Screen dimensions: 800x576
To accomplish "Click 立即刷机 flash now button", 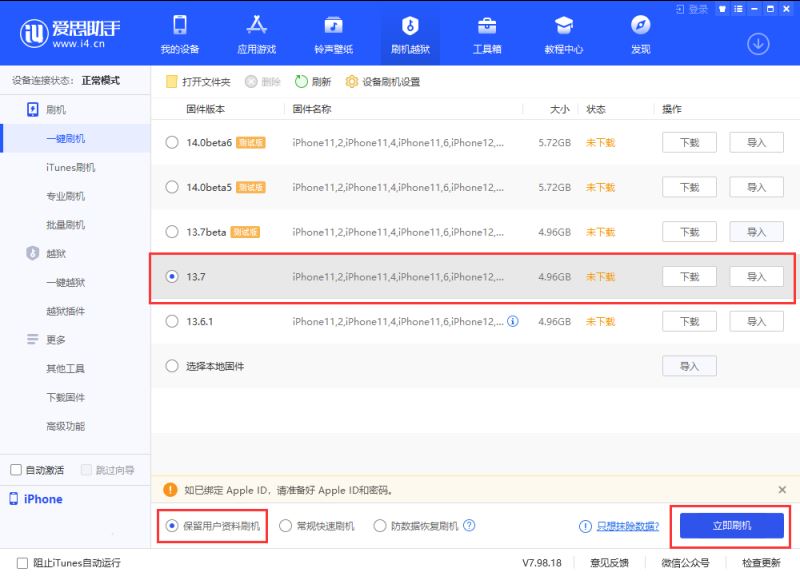I will pos(732,525).
